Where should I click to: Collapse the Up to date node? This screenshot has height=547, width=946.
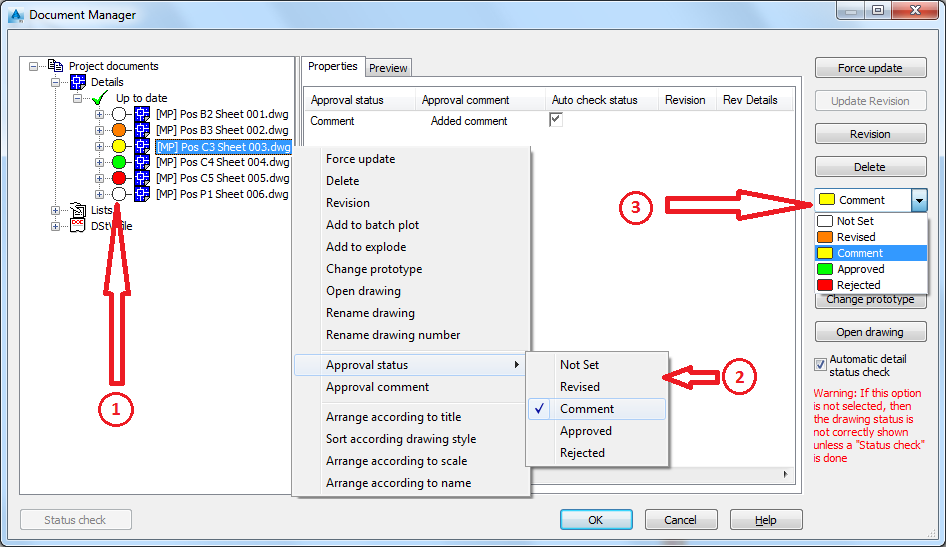tap(77, 98)
